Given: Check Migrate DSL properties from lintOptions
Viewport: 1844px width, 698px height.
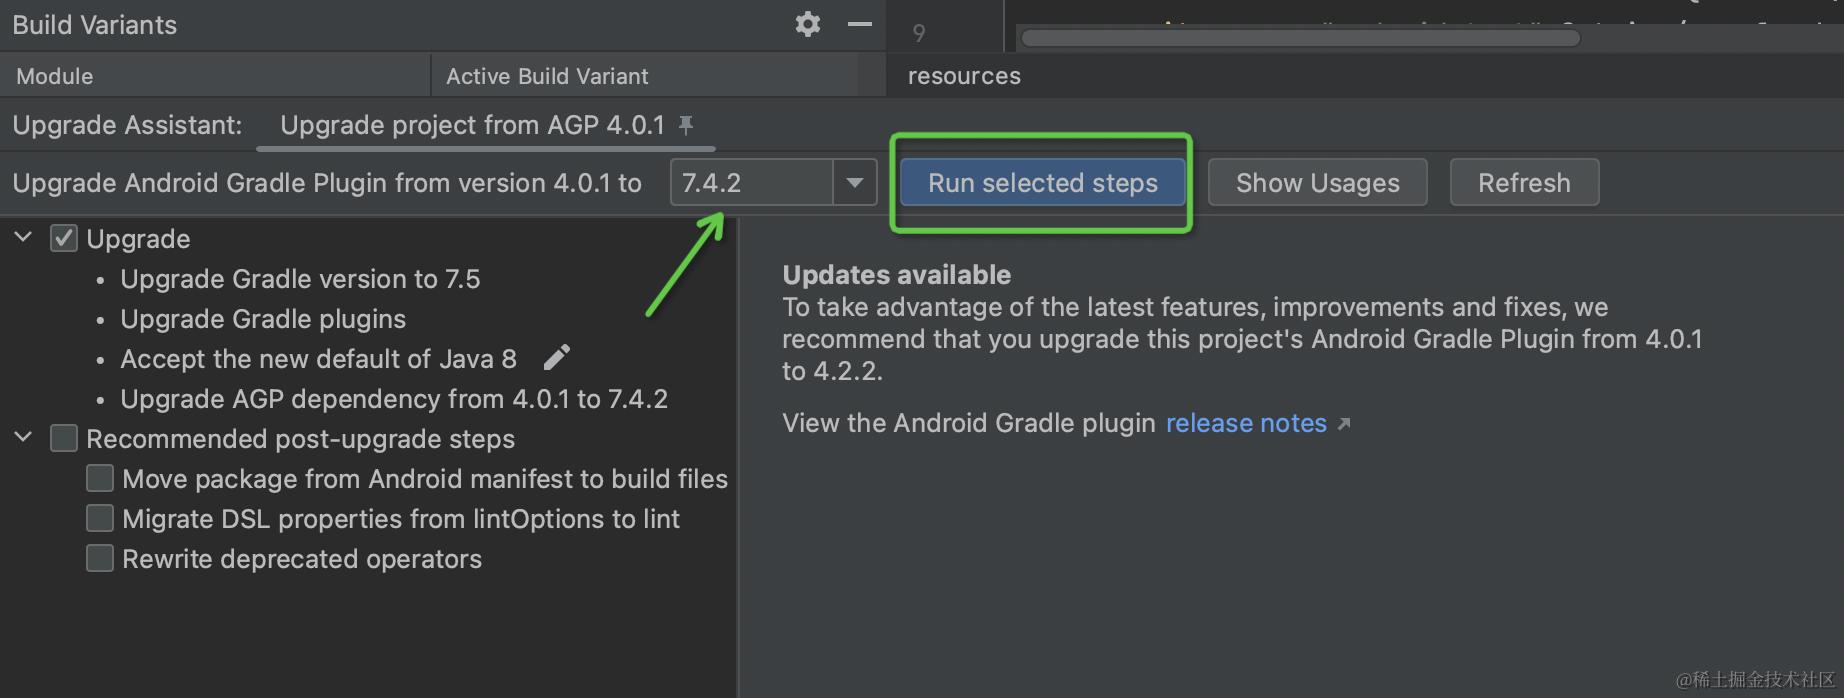Looking at the screenshot, I should (x=100, y=519).
